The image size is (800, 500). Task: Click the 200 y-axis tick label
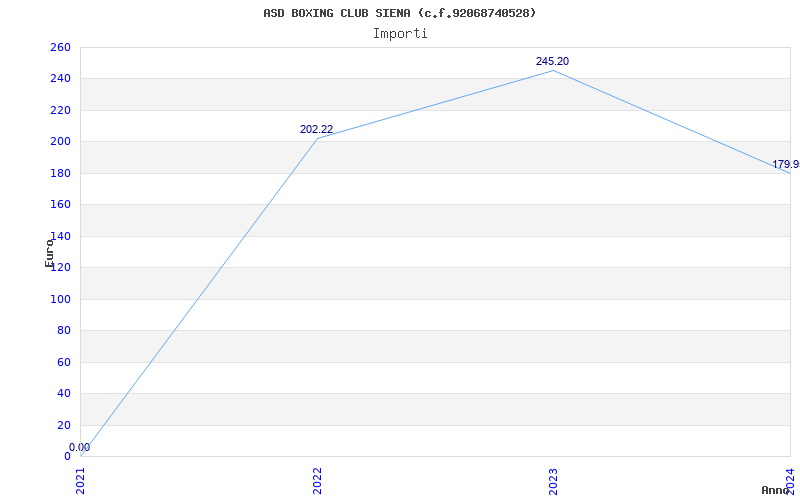(60, 142)
